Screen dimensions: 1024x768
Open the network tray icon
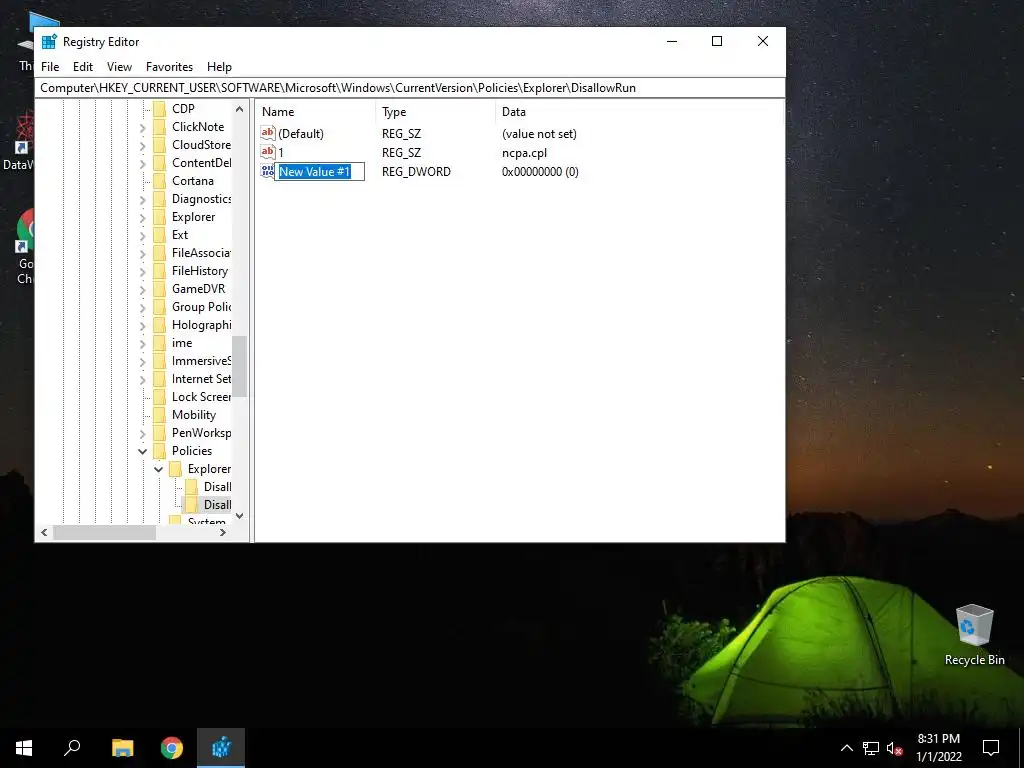(871, 748)
